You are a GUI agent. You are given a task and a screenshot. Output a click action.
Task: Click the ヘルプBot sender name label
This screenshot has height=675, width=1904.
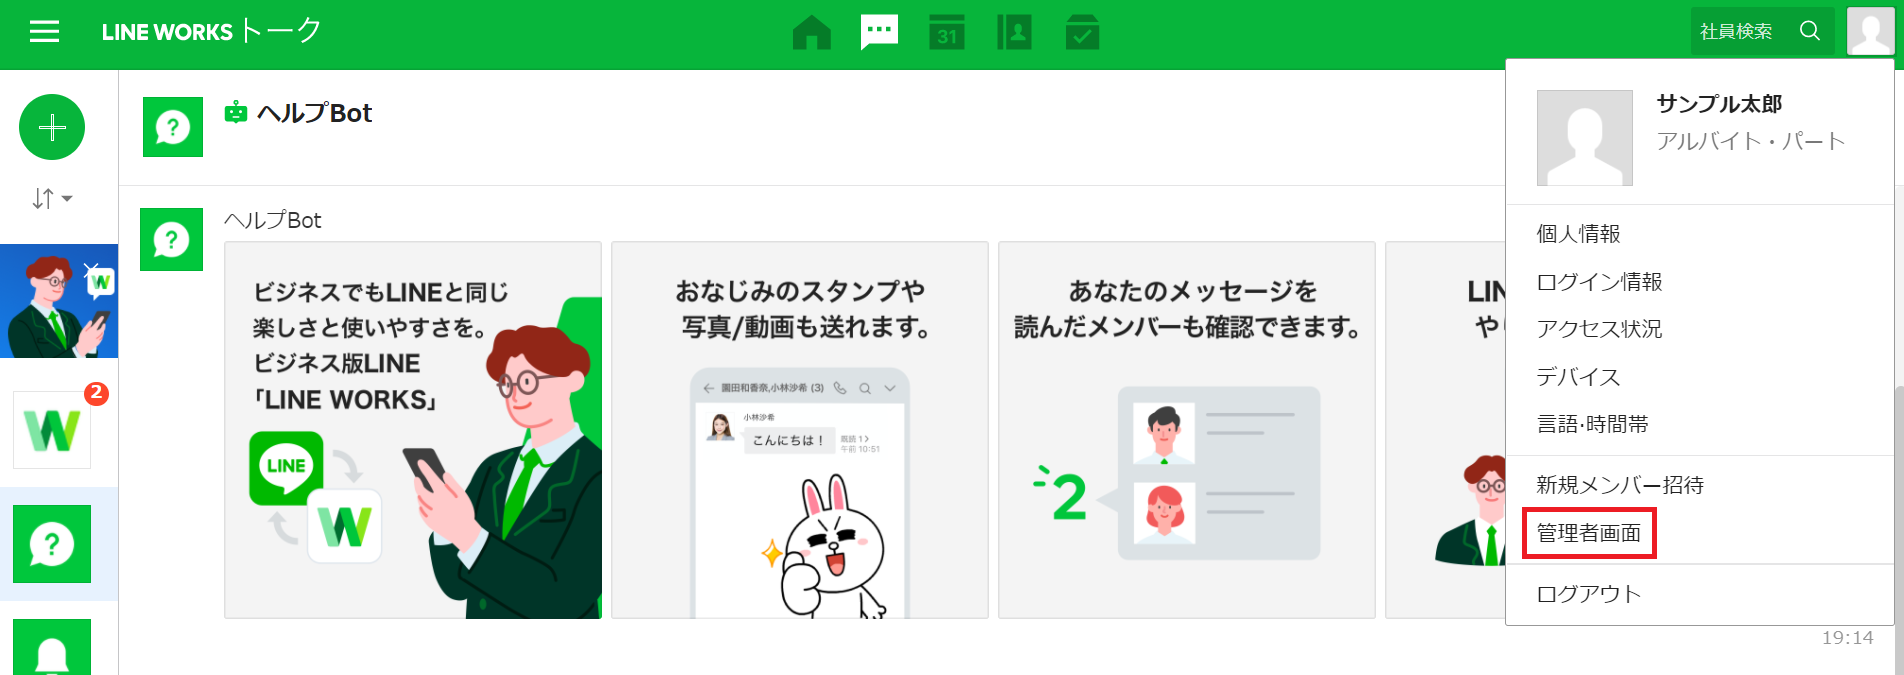273,220
